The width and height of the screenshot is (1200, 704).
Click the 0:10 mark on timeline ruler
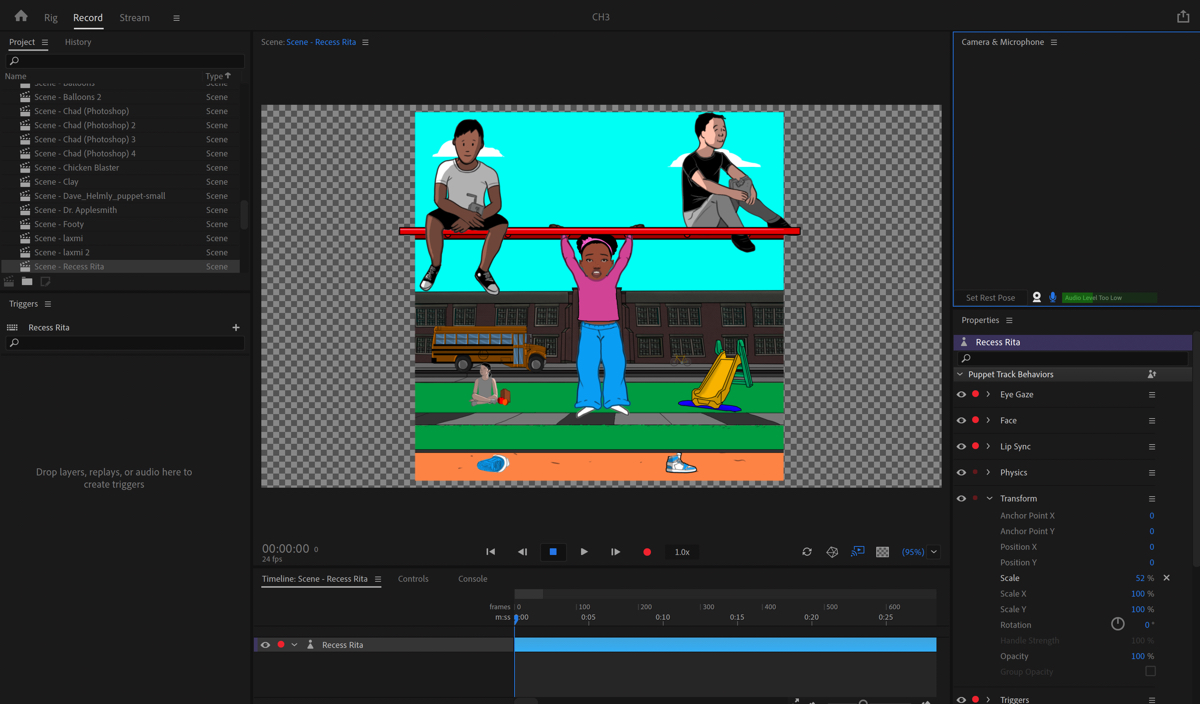pyautogui.click(x=662, y=617)
